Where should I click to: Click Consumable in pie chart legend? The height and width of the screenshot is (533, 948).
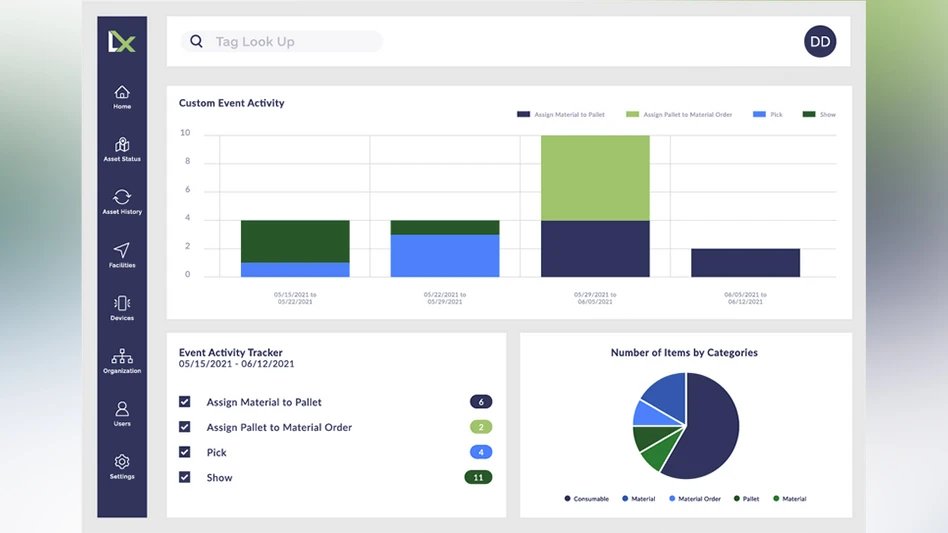click(x=586, y=499)
